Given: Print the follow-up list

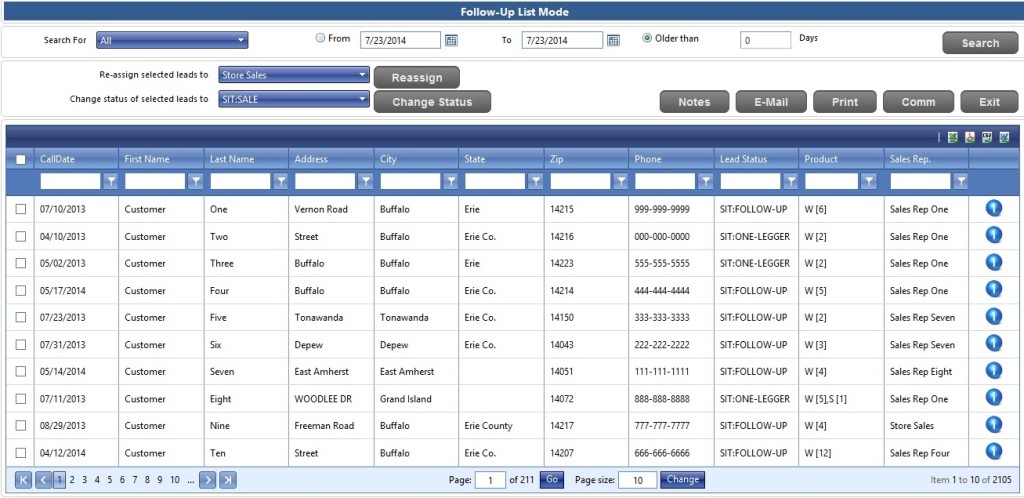Looking at the screenshot, I should click(x=845, y=102).
